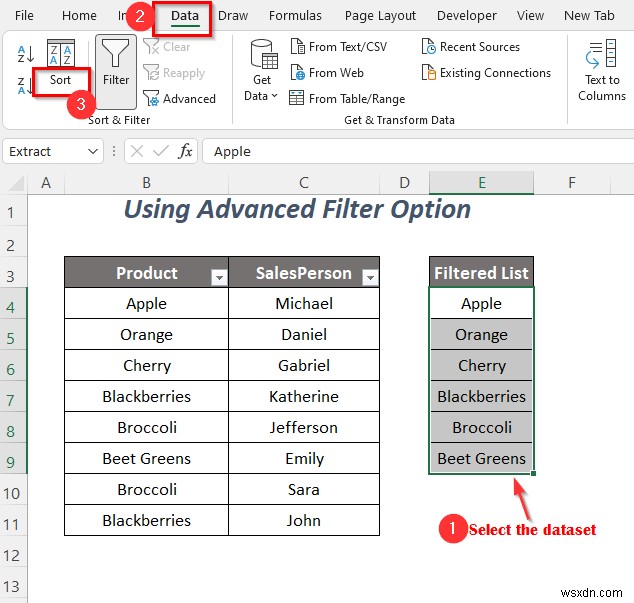Click the confirm checkmark in formula bar
The image size is (634, 603).
pyautogui.click(x=161, y=152)
